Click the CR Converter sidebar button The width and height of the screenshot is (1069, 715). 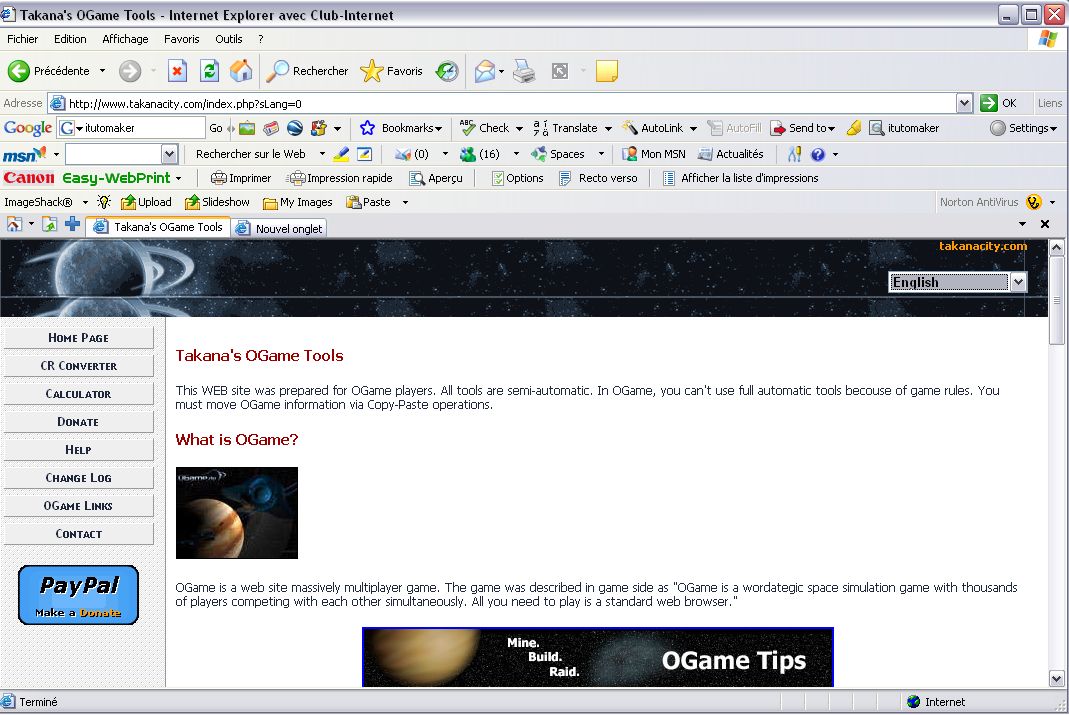(x=79, y=366)
